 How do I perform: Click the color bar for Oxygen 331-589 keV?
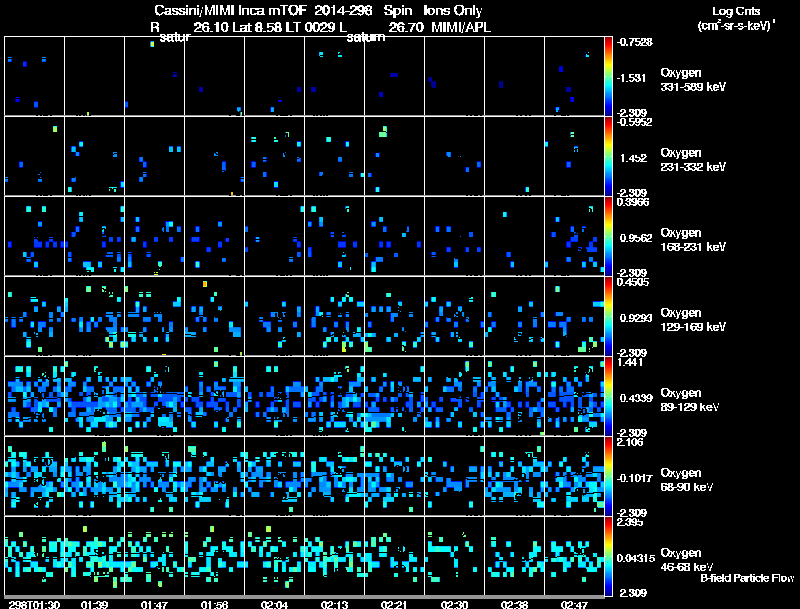pyautogui.click(x=609, y=76)
